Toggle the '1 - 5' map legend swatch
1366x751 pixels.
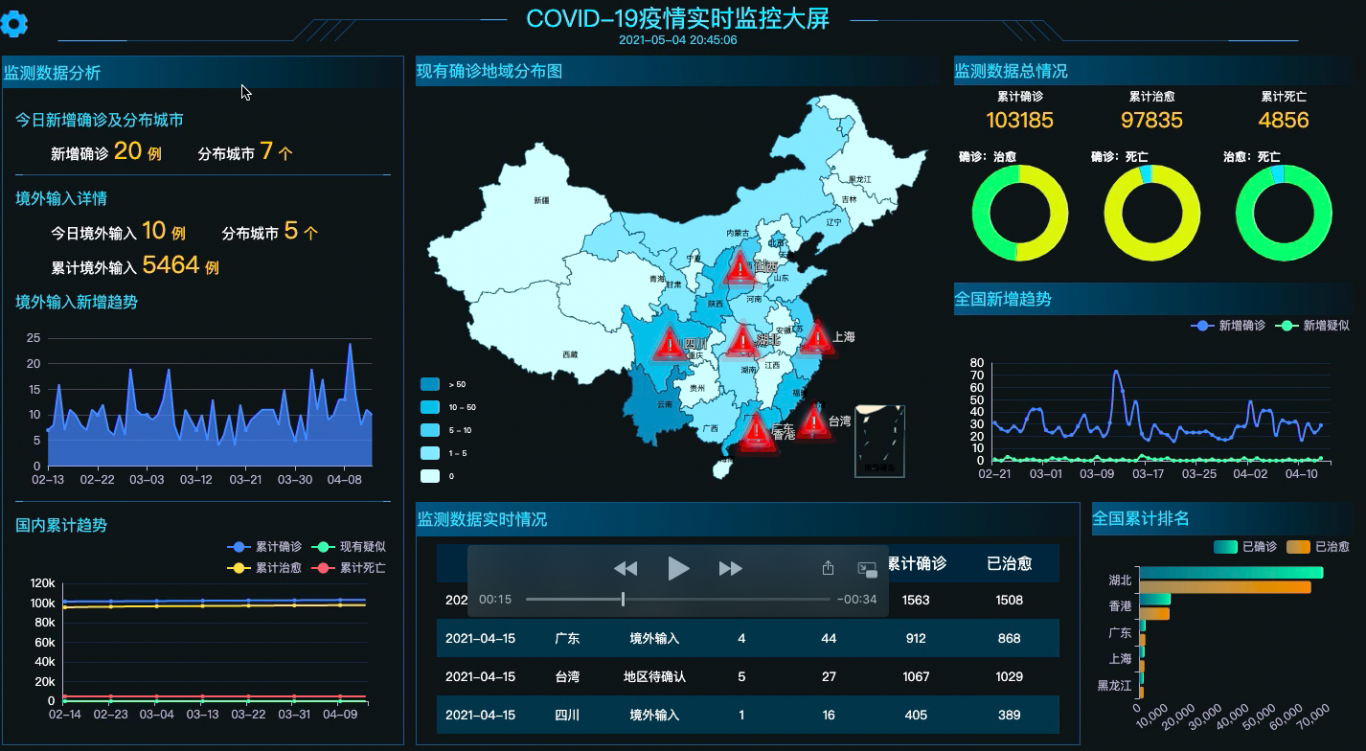[x=430, y=453]
